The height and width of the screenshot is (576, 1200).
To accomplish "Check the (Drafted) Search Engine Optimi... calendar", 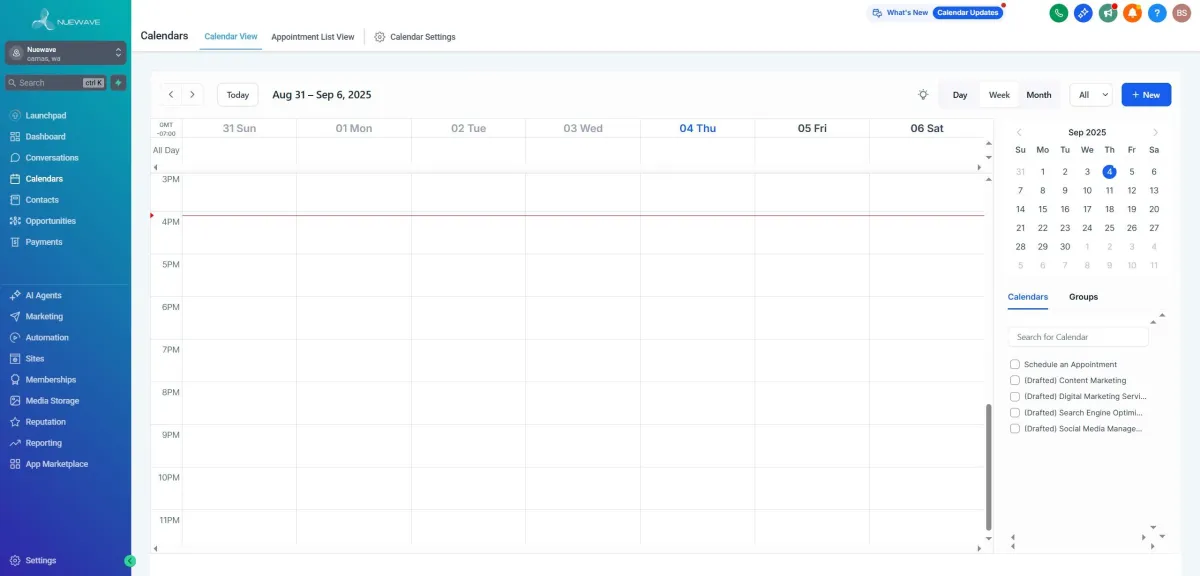I will [x=1015, y=413].
